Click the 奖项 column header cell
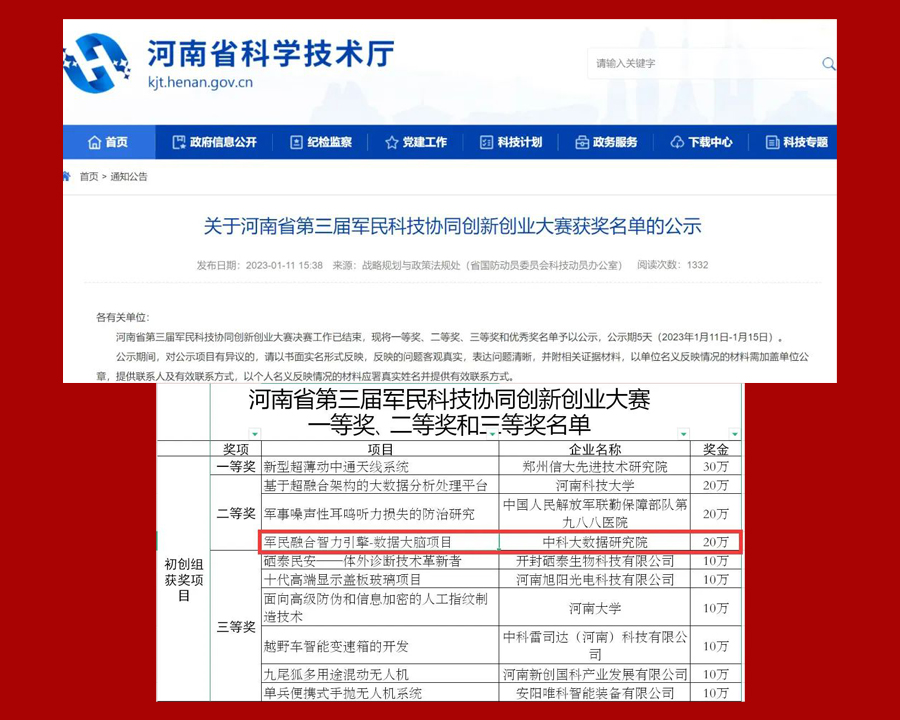The width and height of the screenshot is (900, 720). point(236,448)
